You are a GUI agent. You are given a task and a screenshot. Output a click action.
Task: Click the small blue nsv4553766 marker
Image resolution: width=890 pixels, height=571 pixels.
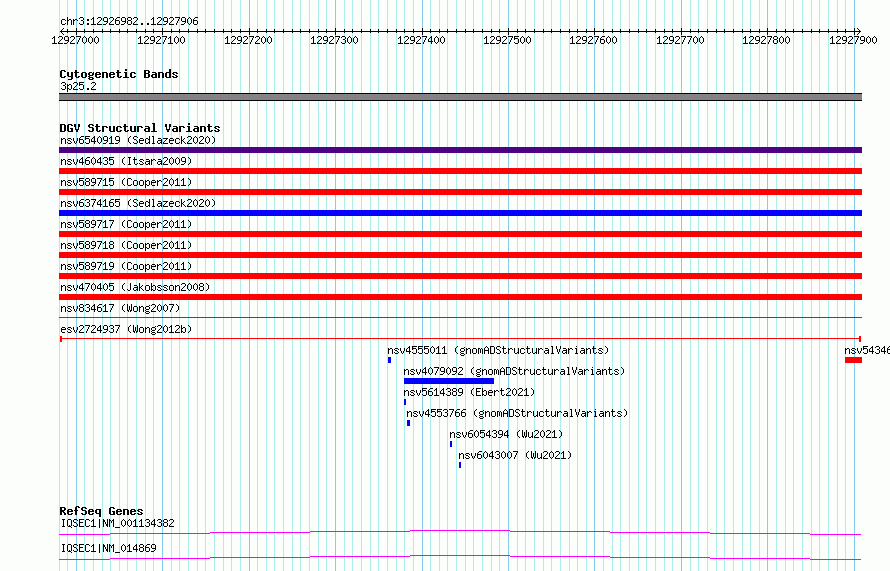coord(409,423)
